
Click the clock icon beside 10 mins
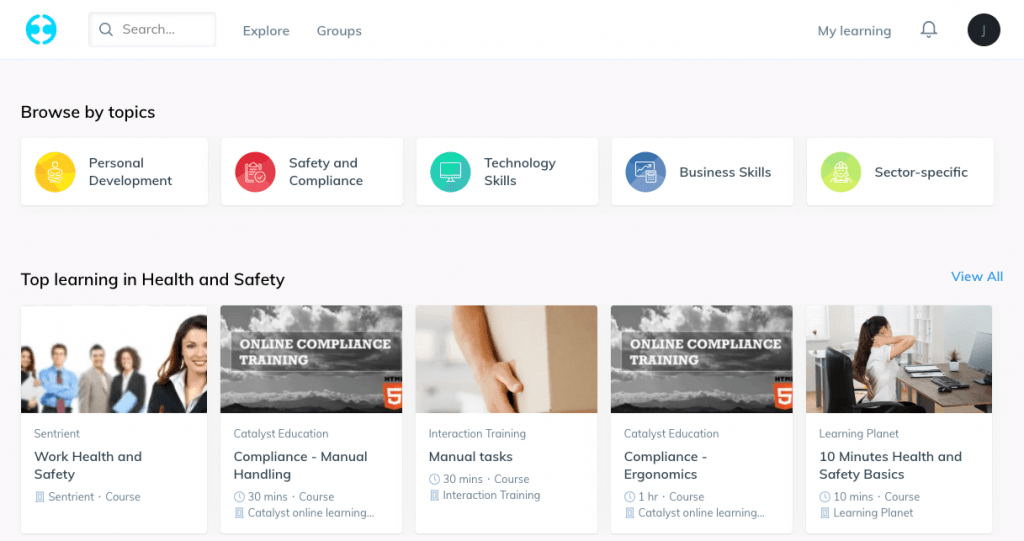825,497
